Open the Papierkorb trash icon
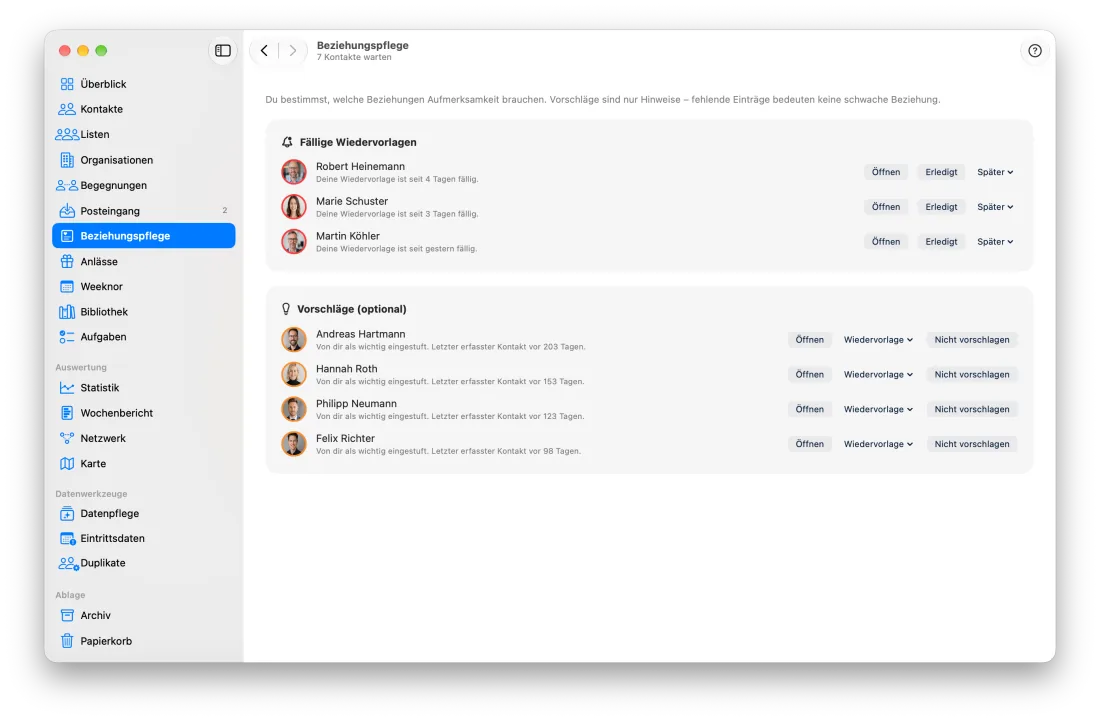 tap(67, 641)
